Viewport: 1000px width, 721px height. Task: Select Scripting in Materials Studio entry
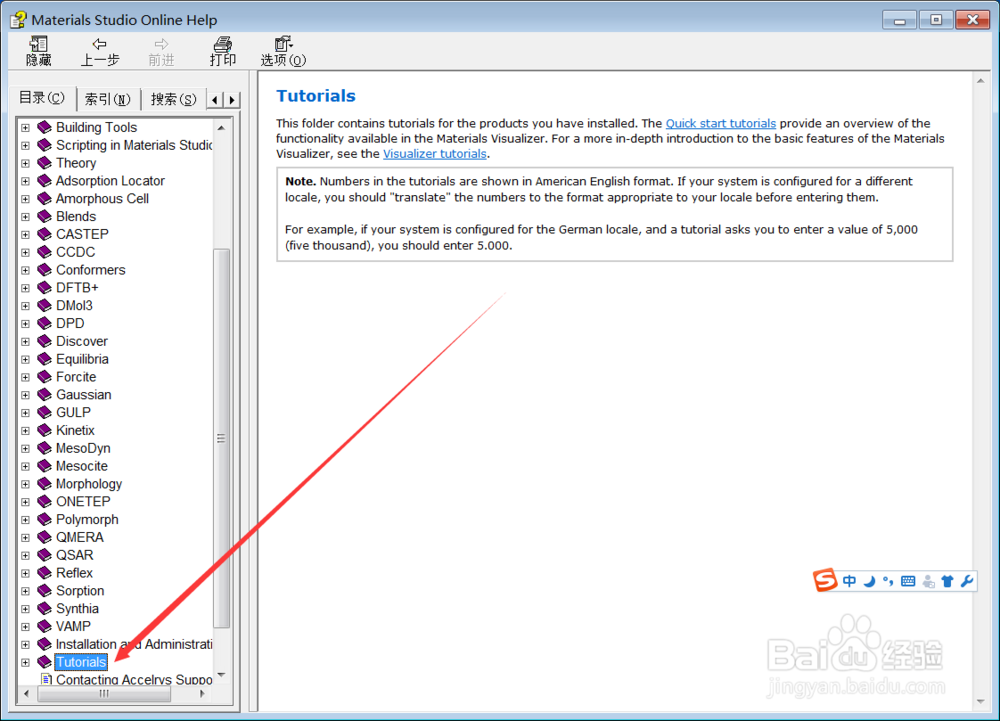click(x=134, y=145)
